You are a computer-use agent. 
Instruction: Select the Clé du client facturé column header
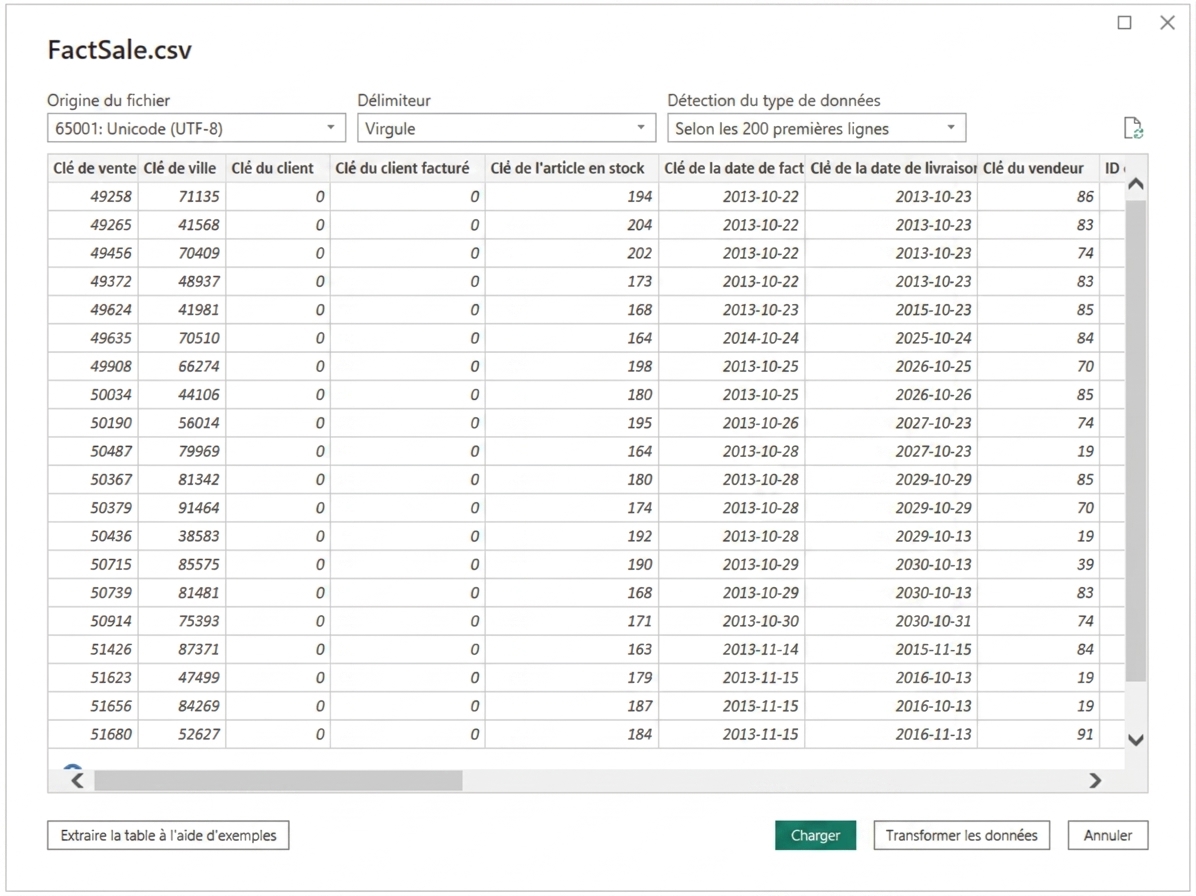(407, 168)
